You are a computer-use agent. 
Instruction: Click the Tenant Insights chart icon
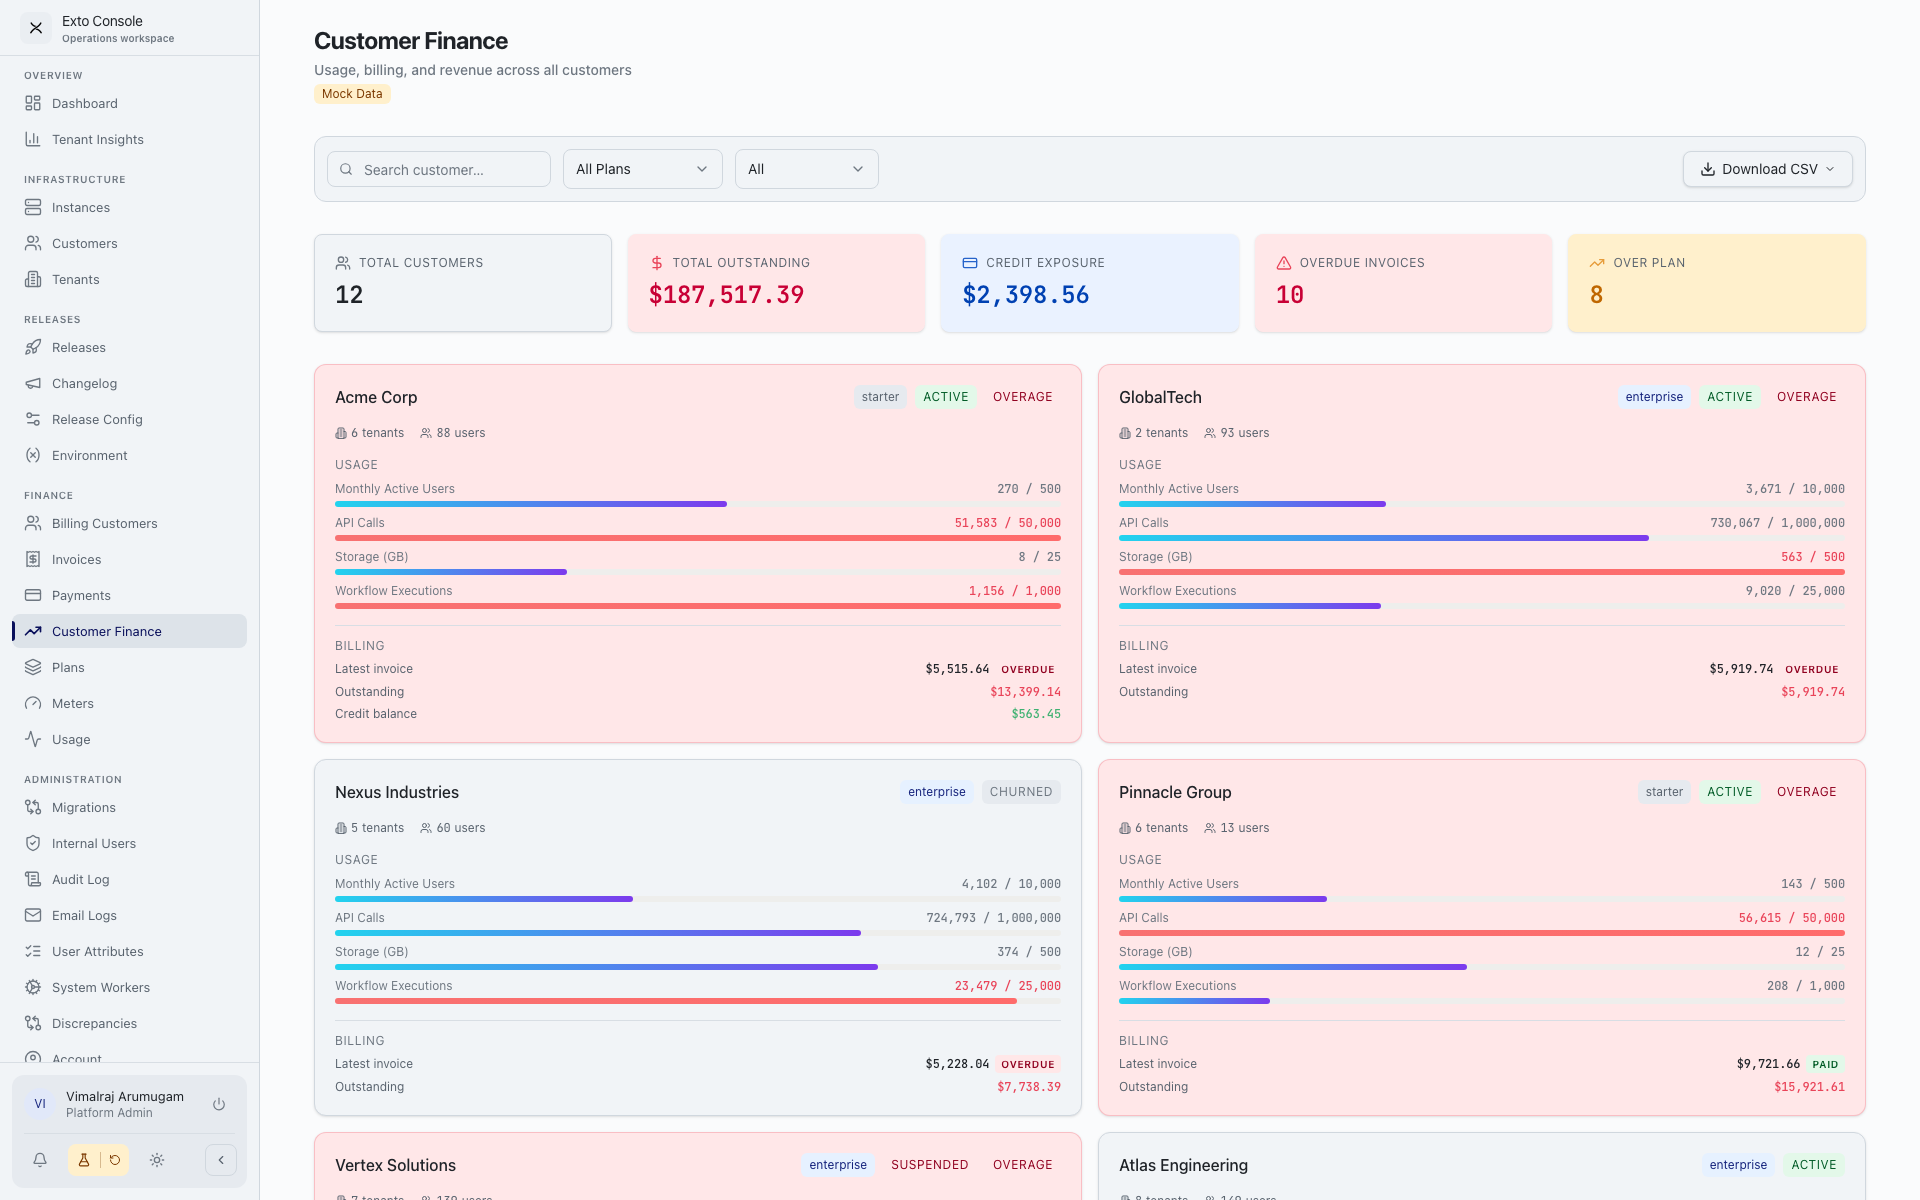[x=33, y=139]
